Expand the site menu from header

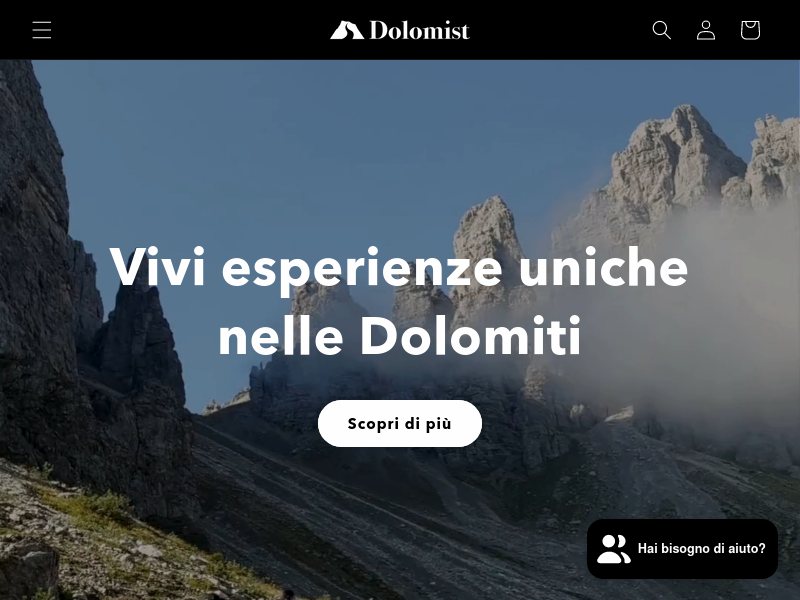pyautogui.click(x=42, y=30)
